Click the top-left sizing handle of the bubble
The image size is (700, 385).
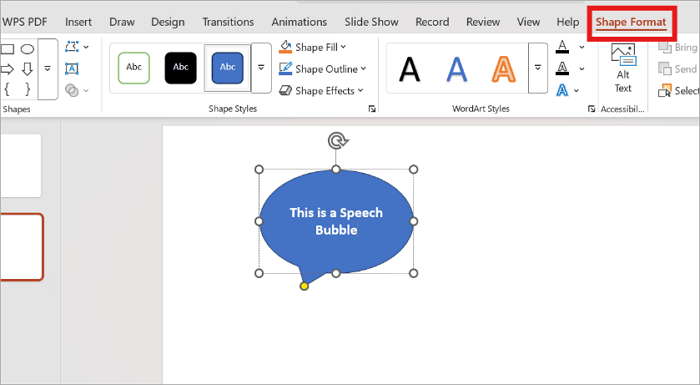(259, 169)
